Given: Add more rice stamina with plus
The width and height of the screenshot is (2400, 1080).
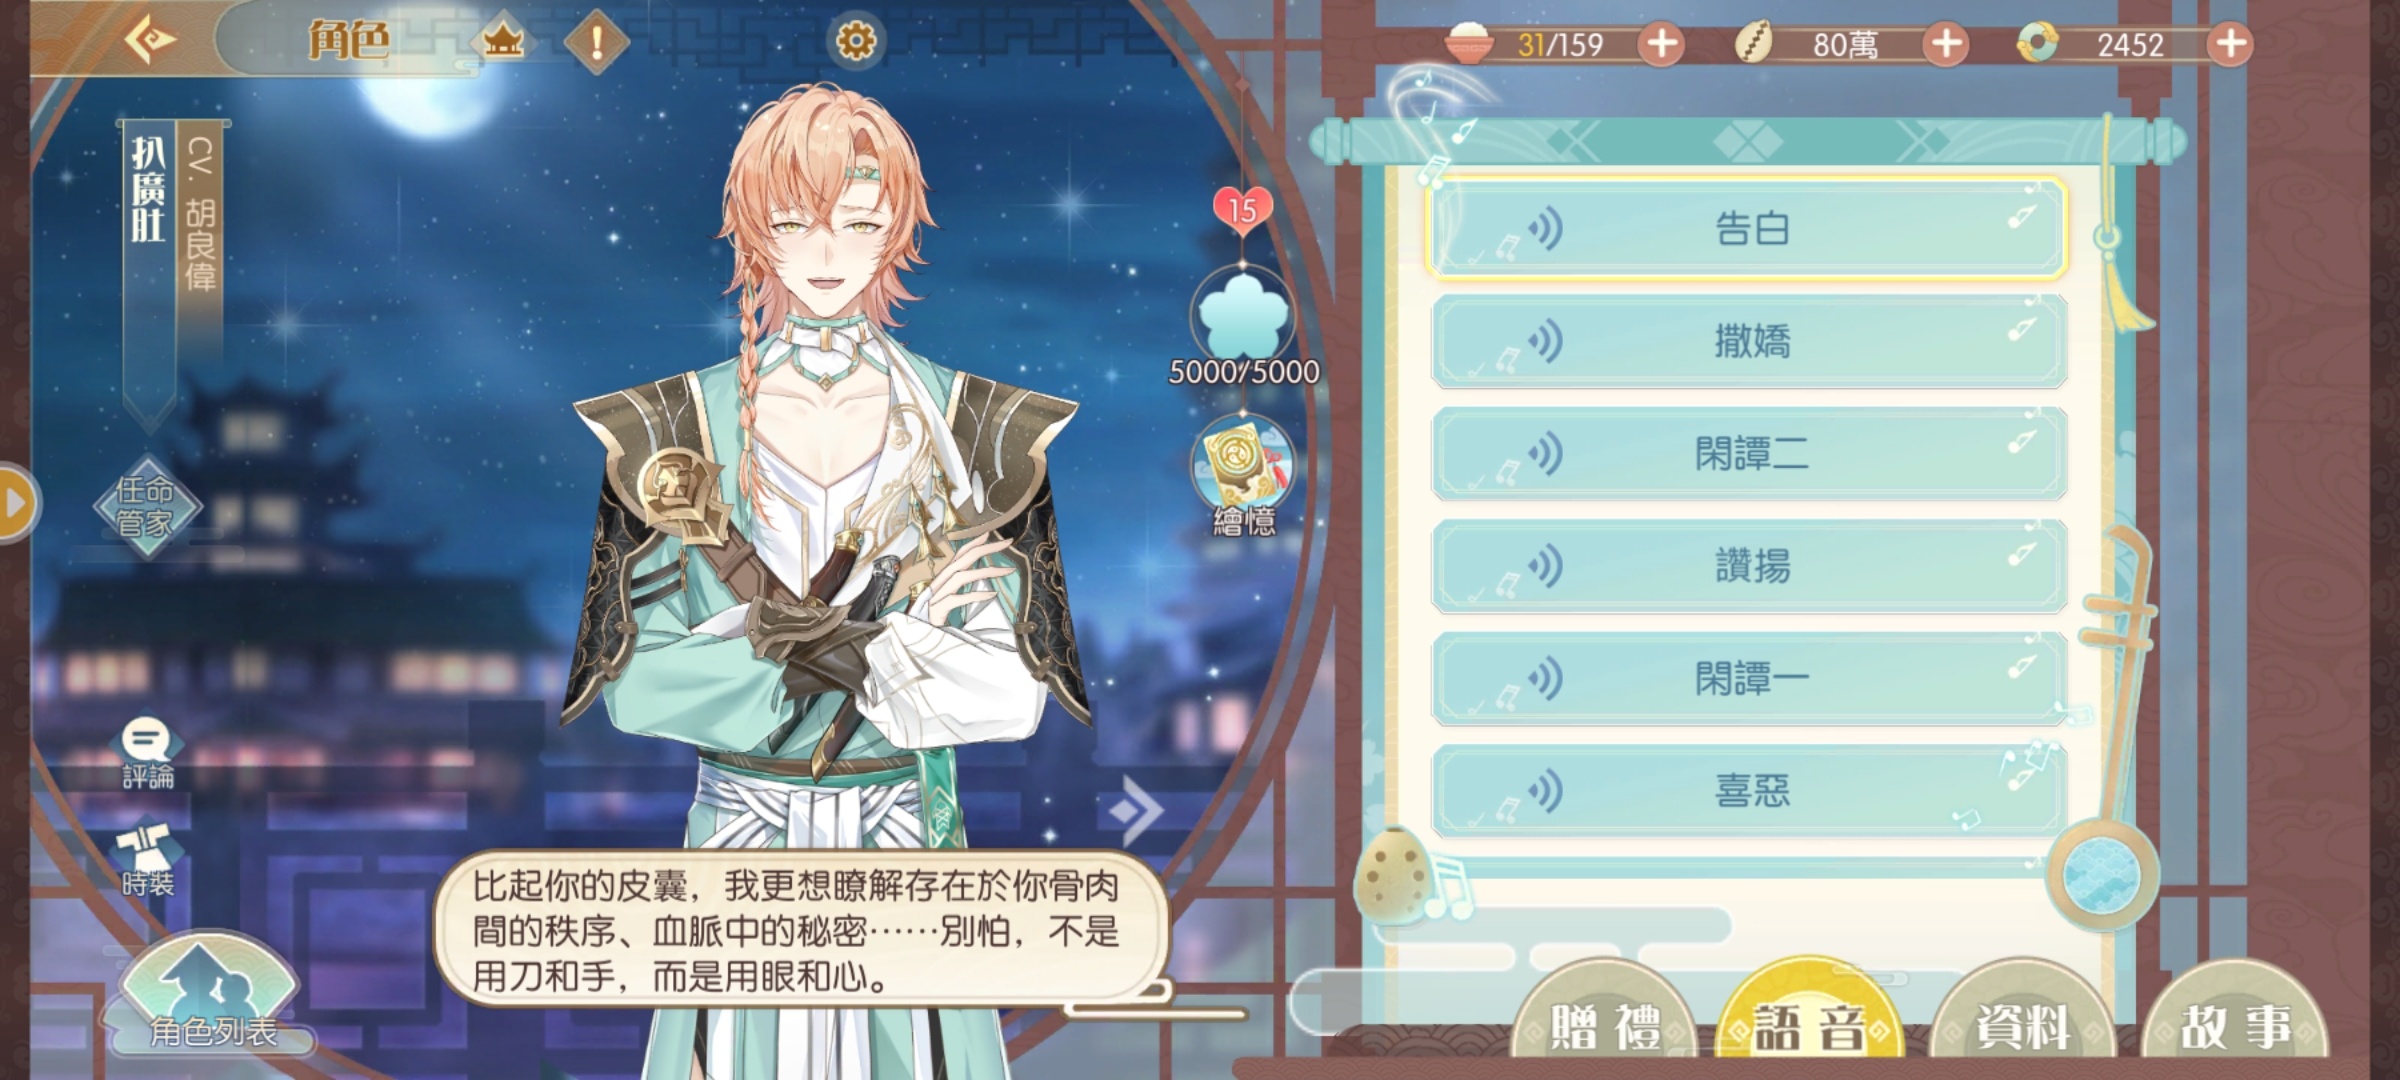Looking at the screenshot, I should click(x=1661, y=44).
